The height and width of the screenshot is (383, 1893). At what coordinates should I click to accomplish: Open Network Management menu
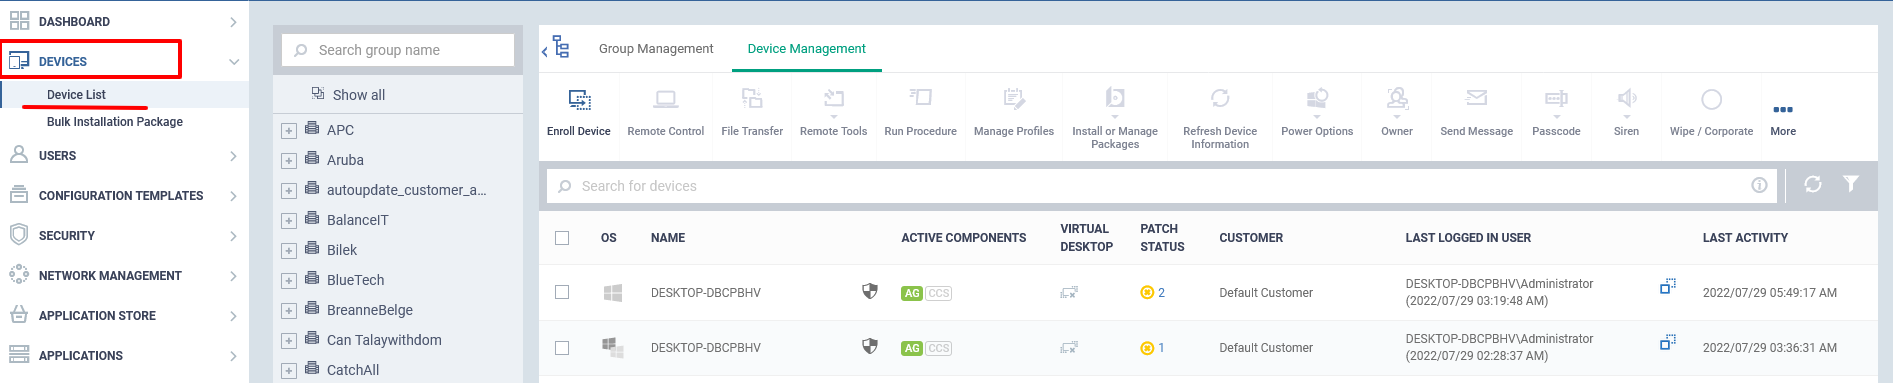124,275
